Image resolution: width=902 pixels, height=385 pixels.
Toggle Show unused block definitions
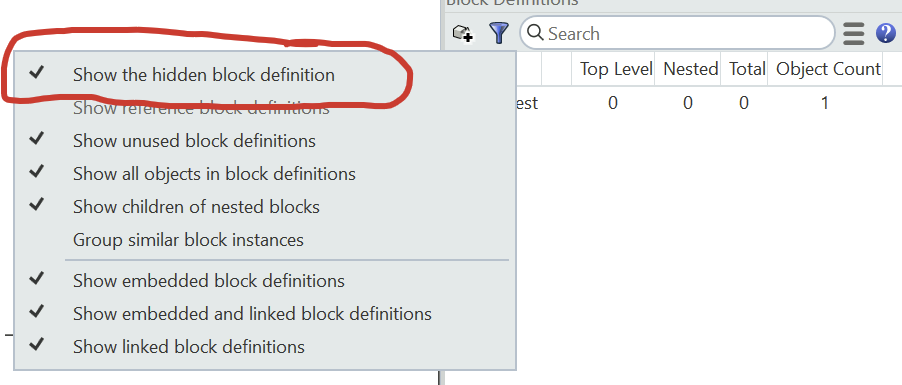point(265,141)
